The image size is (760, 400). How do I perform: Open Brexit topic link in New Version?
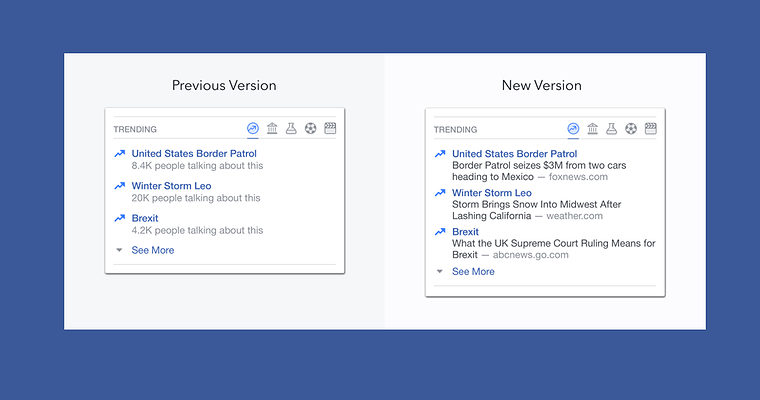click(465, 232)
